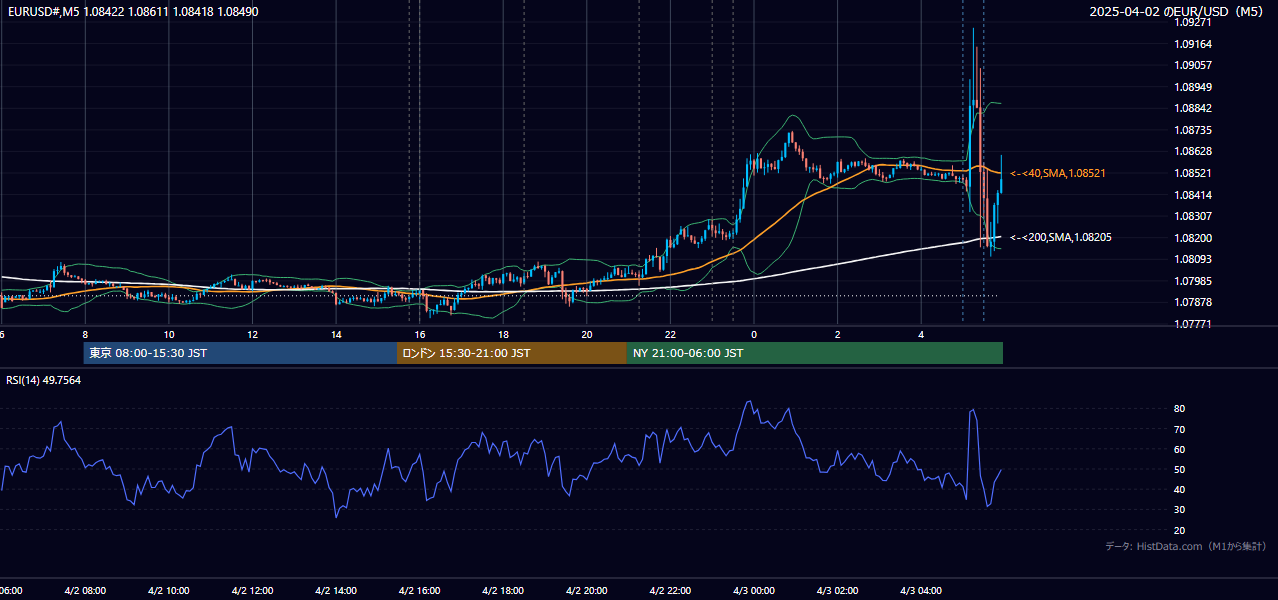Click the '4/2 16:00' date axis label

pos(420,591)
